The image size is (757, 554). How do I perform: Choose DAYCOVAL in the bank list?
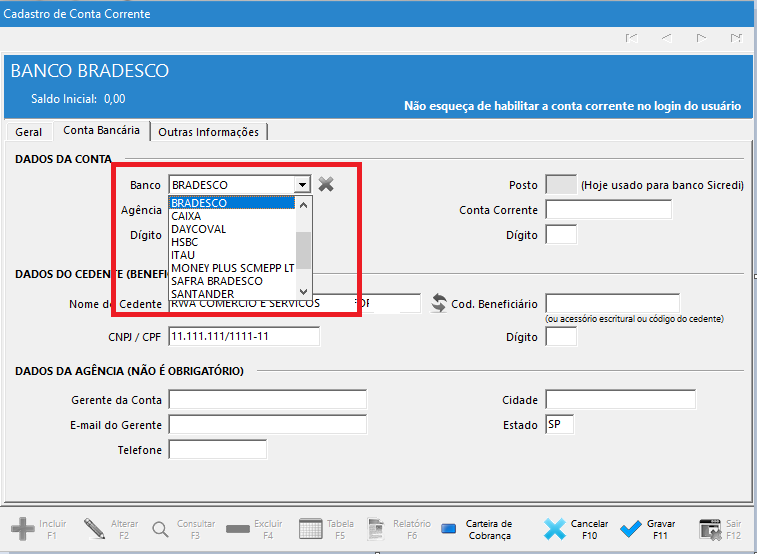coord(232,229)
